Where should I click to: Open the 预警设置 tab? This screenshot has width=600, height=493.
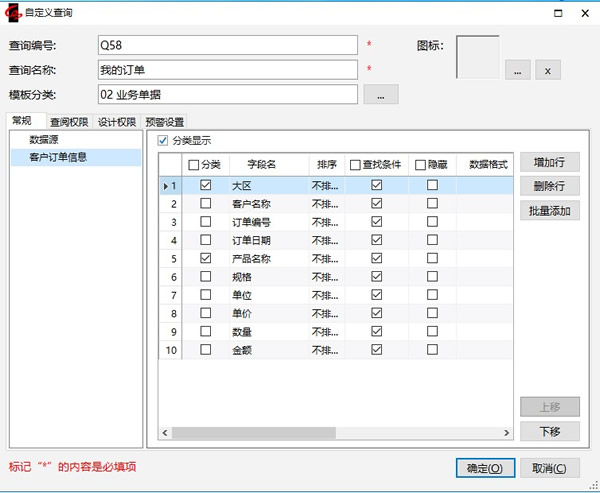[x=164, y=122]
